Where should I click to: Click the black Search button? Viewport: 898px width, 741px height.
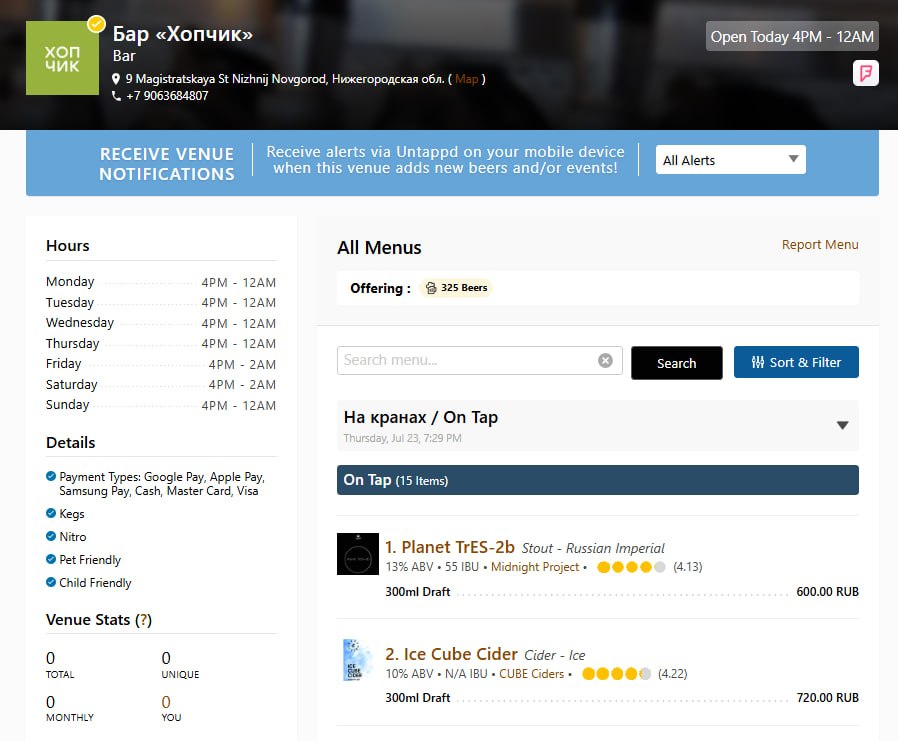pyautogui.click(x=676, y=363)
